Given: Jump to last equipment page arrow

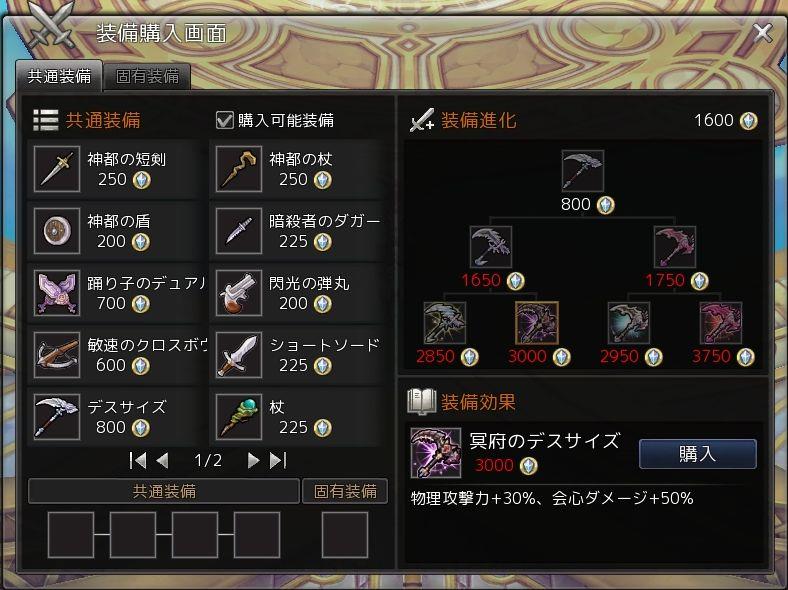Looking at the screenshot, I should tap(278, 460).
